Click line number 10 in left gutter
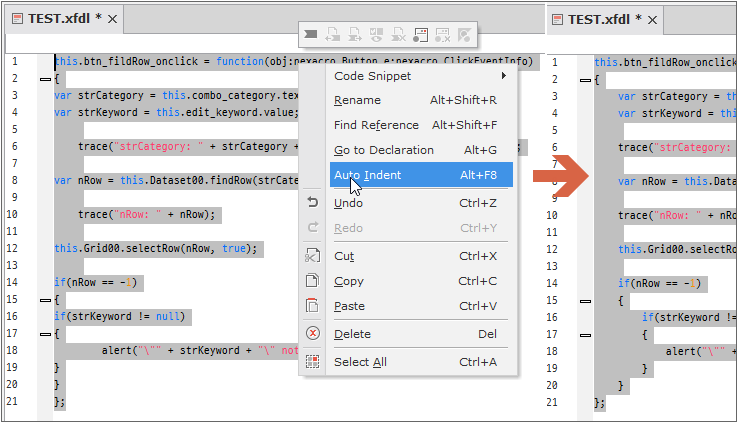The image size is (737, 422). pyautogui.click(x=14, y=214)
